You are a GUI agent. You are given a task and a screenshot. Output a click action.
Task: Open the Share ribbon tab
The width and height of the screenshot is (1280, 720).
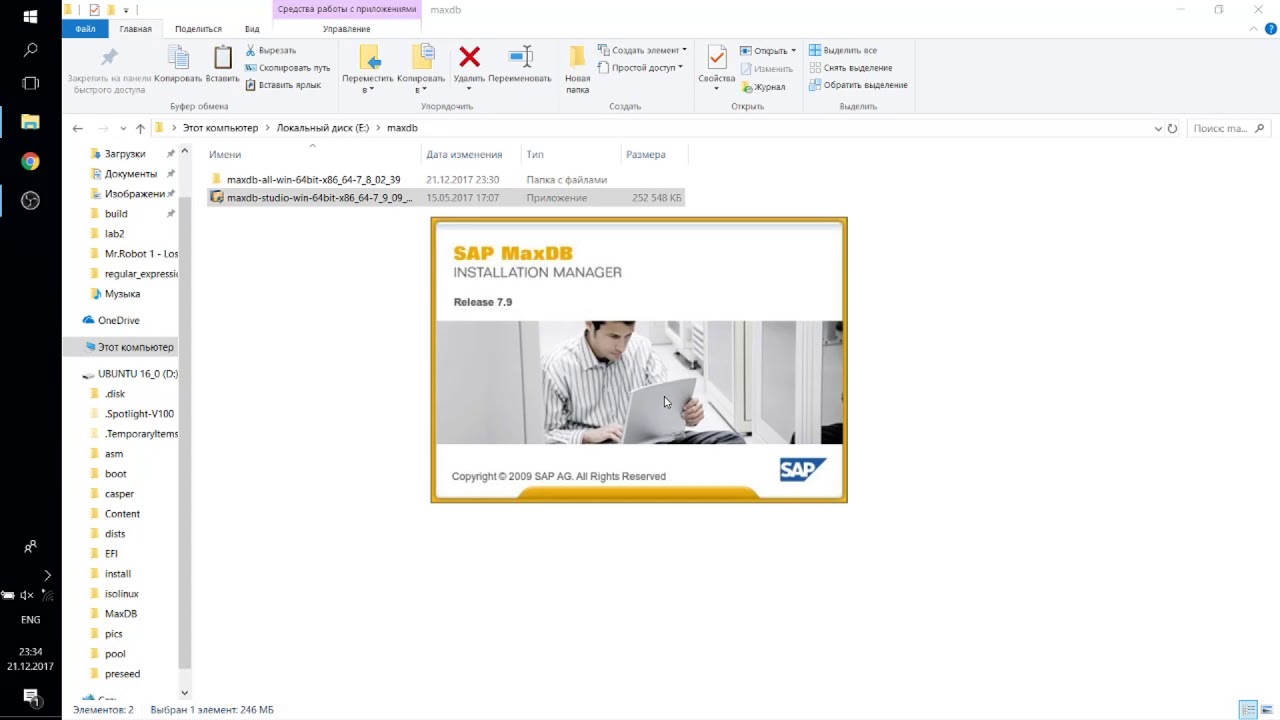pos(198,29)
